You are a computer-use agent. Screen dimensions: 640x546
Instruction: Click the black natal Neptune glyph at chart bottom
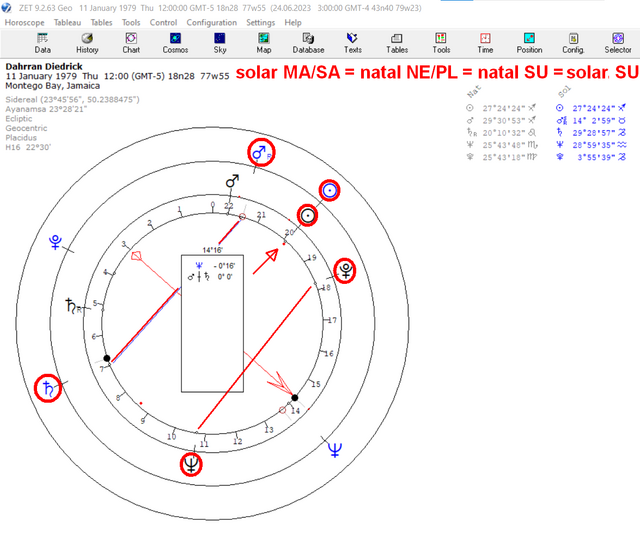pos(191,464)
